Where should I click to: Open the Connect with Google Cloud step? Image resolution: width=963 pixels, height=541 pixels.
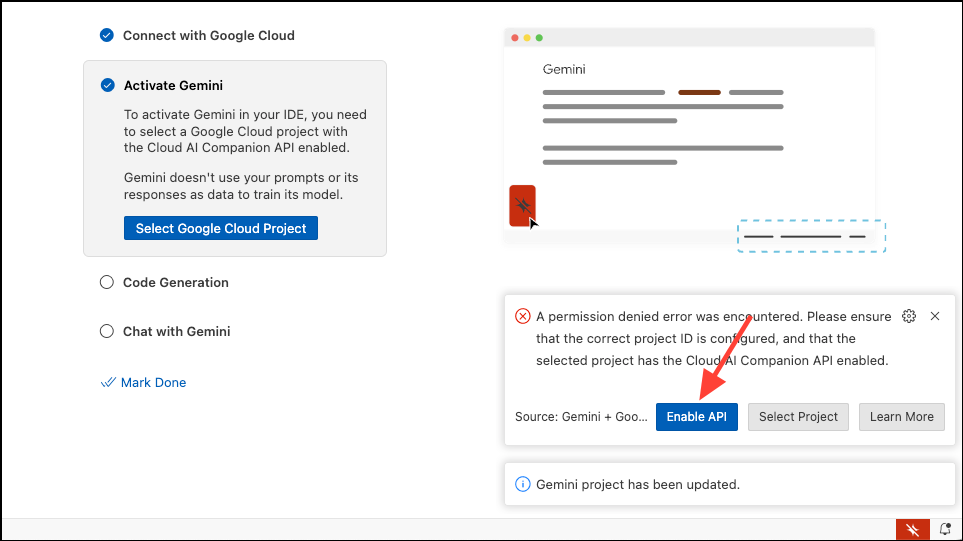point(209,36)
